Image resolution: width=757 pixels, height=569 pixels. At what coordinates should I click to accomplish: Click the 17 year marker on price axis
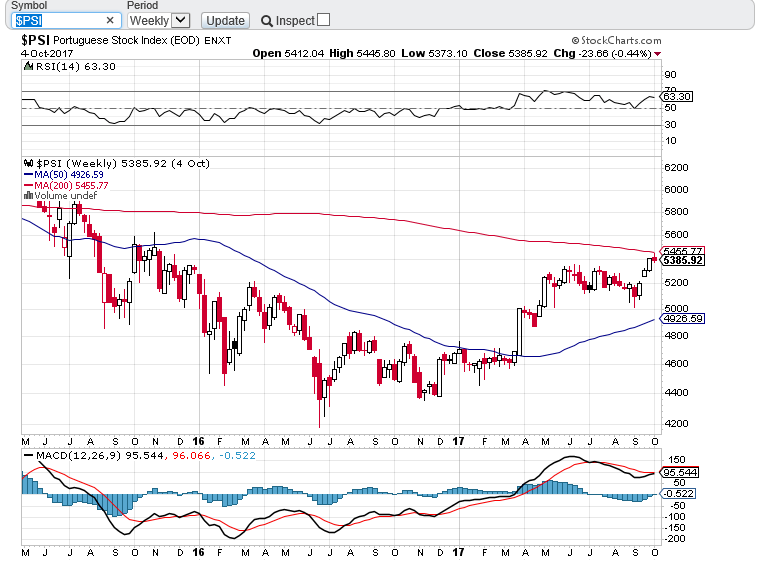[x=459, y=441]
